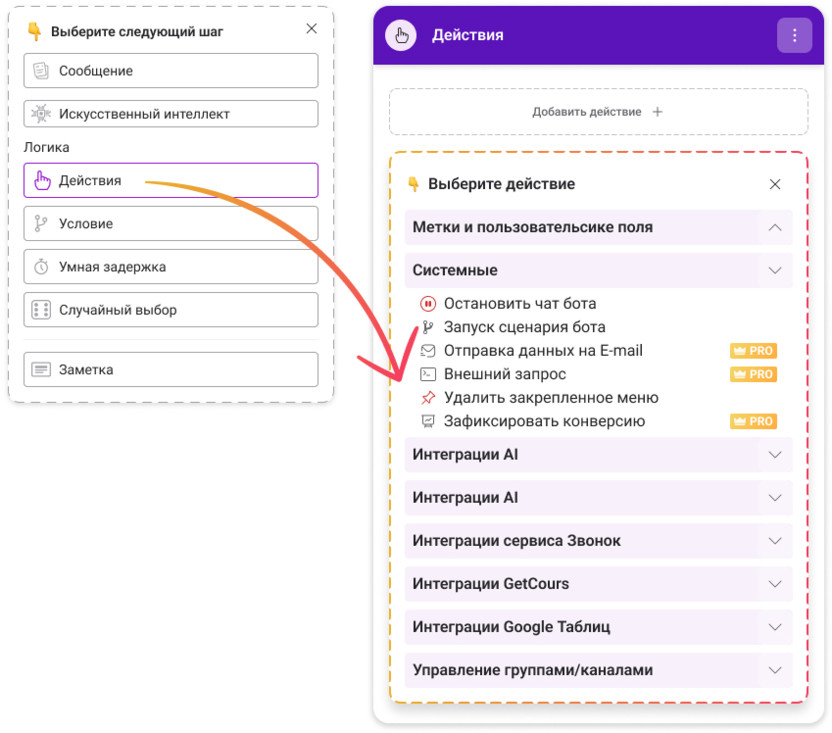Image resolution: width=832 pixels, height=733 pixels.
Task: Click the Добавить действие button
Action: point(598,111)
